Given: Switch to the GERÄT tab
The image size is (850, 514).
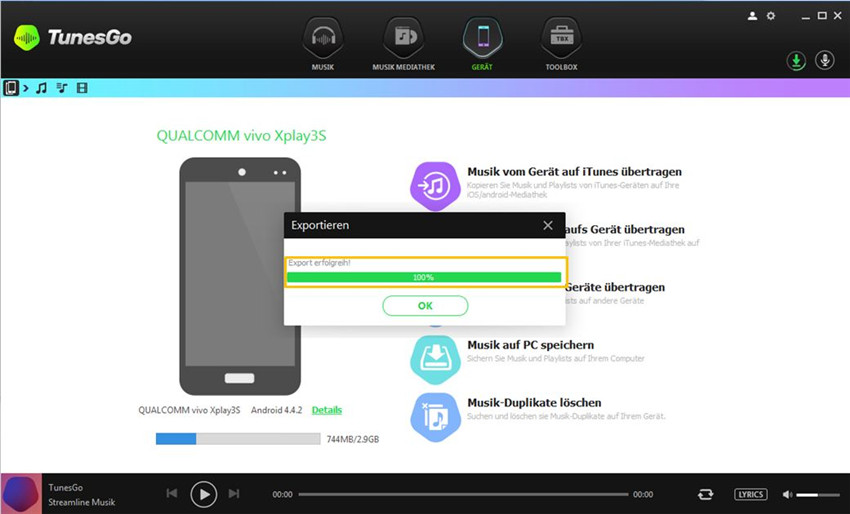Looking at the screenshot, I should [x=482, y=44].
